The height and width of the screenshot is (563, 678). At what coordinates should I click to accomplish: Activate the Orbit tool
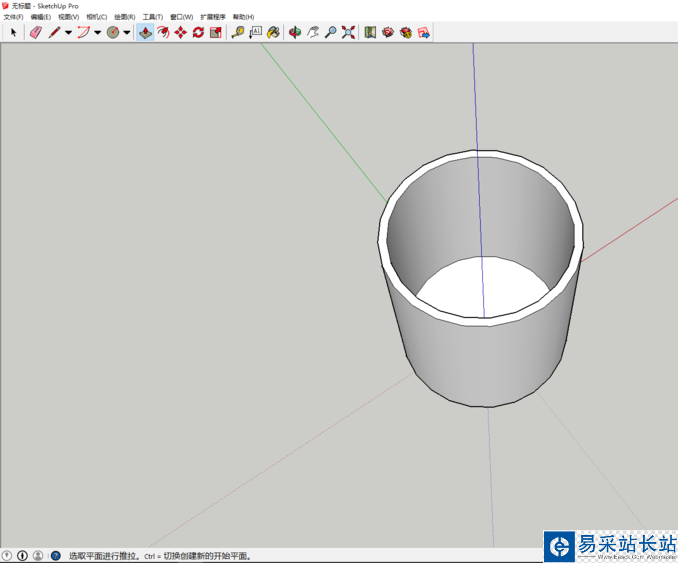pyautogui.click(x=295, y=32)
